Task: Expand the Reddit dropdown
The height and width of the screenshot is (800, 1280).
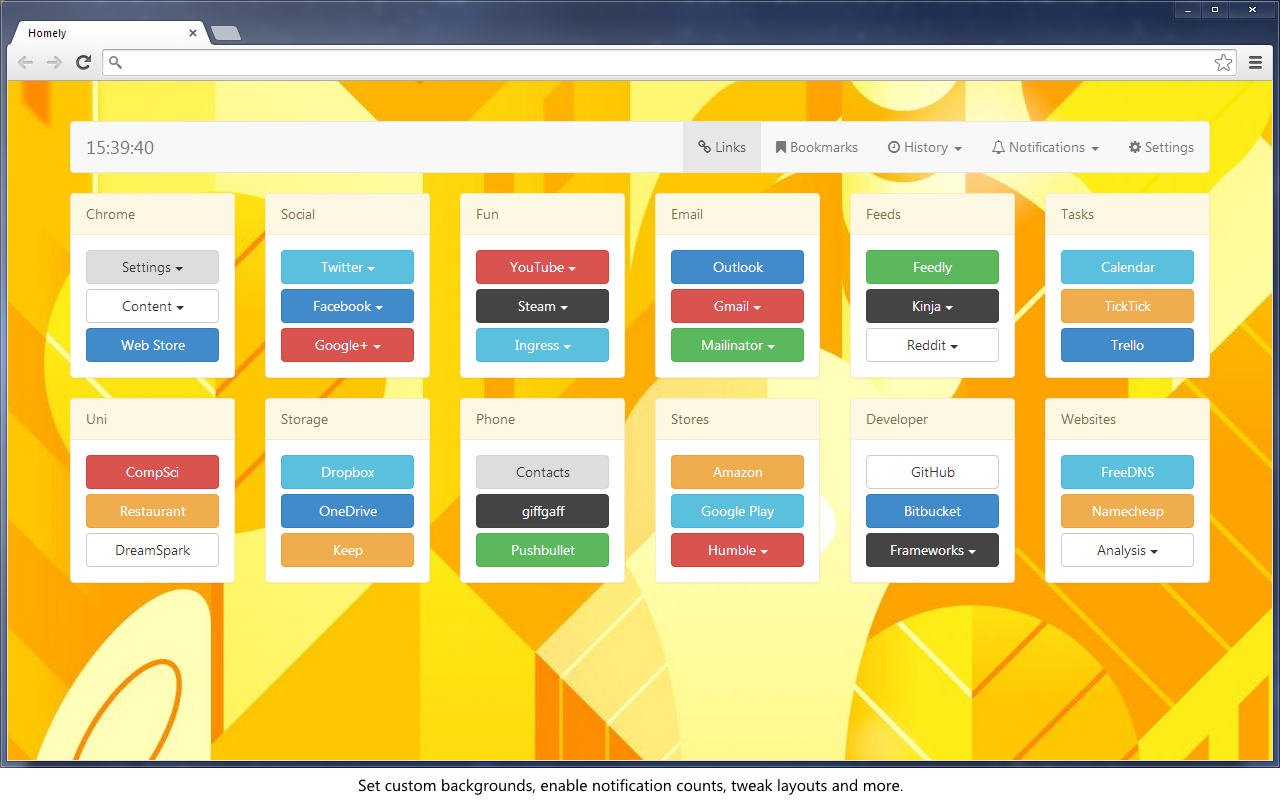Action: (932, 345)
